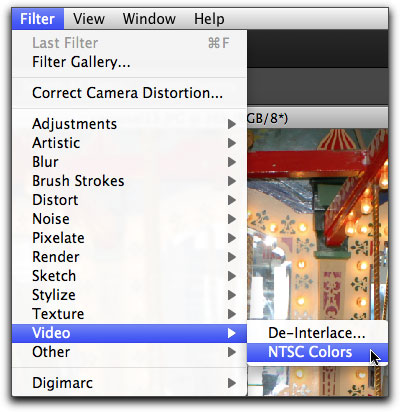
Task: Expand the Texture submenu
Action: pyautogui.click(x=129, y=314)
